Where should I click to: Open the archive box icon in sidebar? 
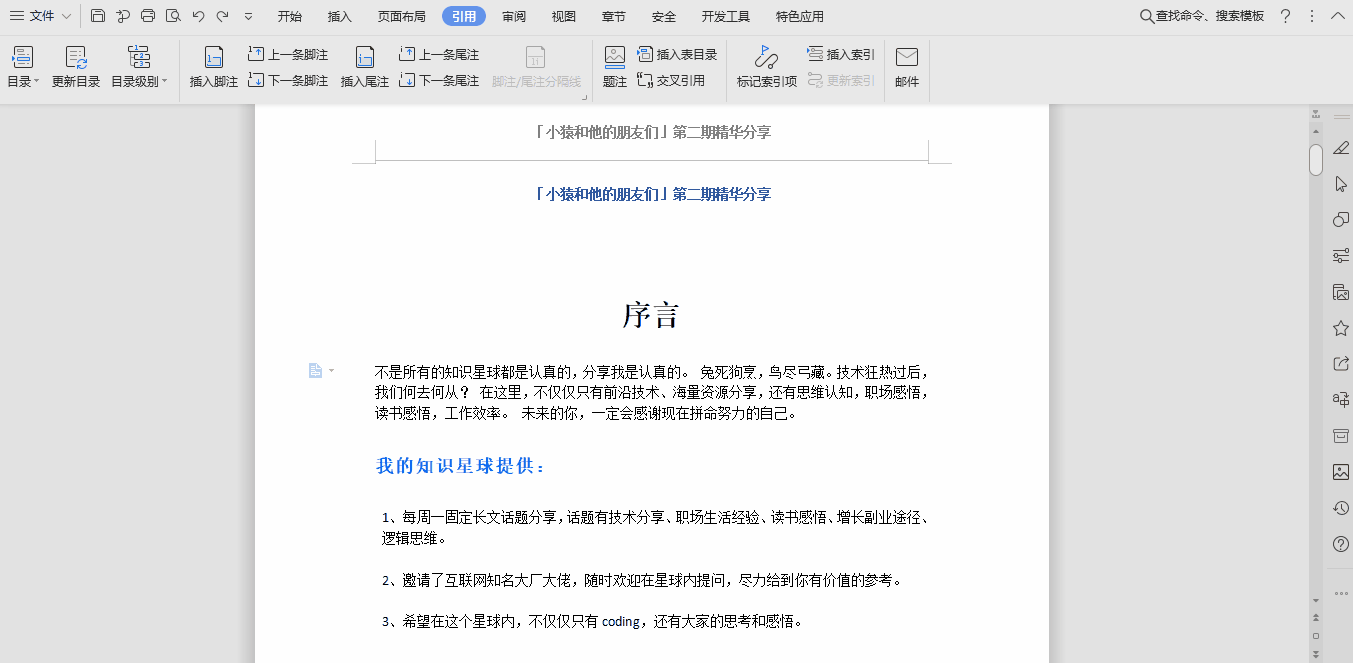(1341, 436)
